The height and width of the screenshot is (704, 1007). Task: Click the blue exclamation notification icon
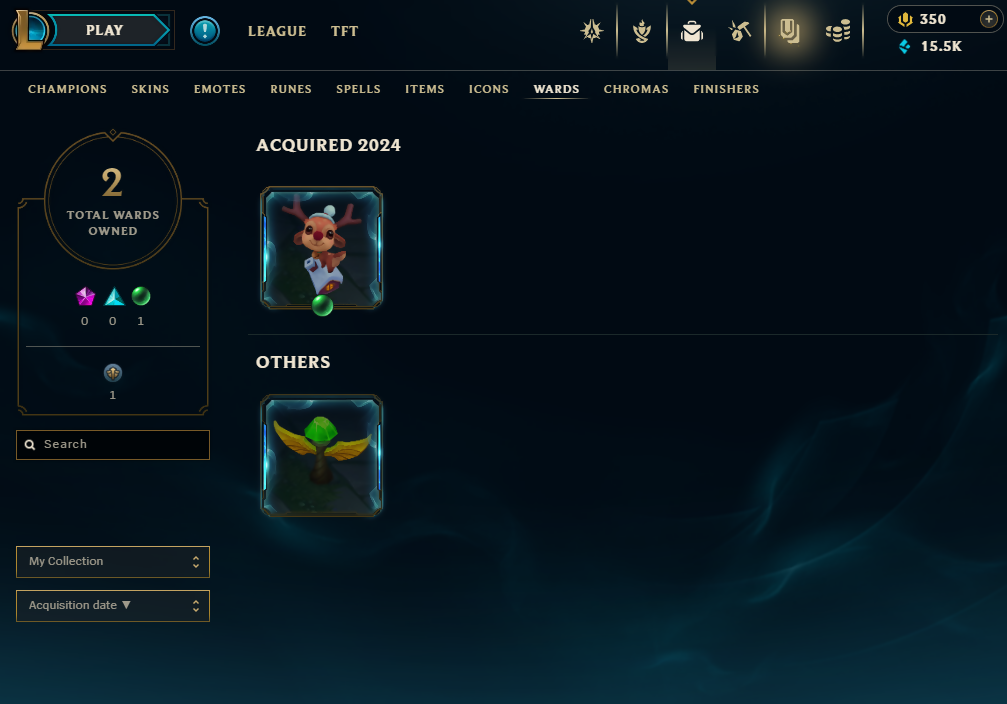click(x=205, y=31)
